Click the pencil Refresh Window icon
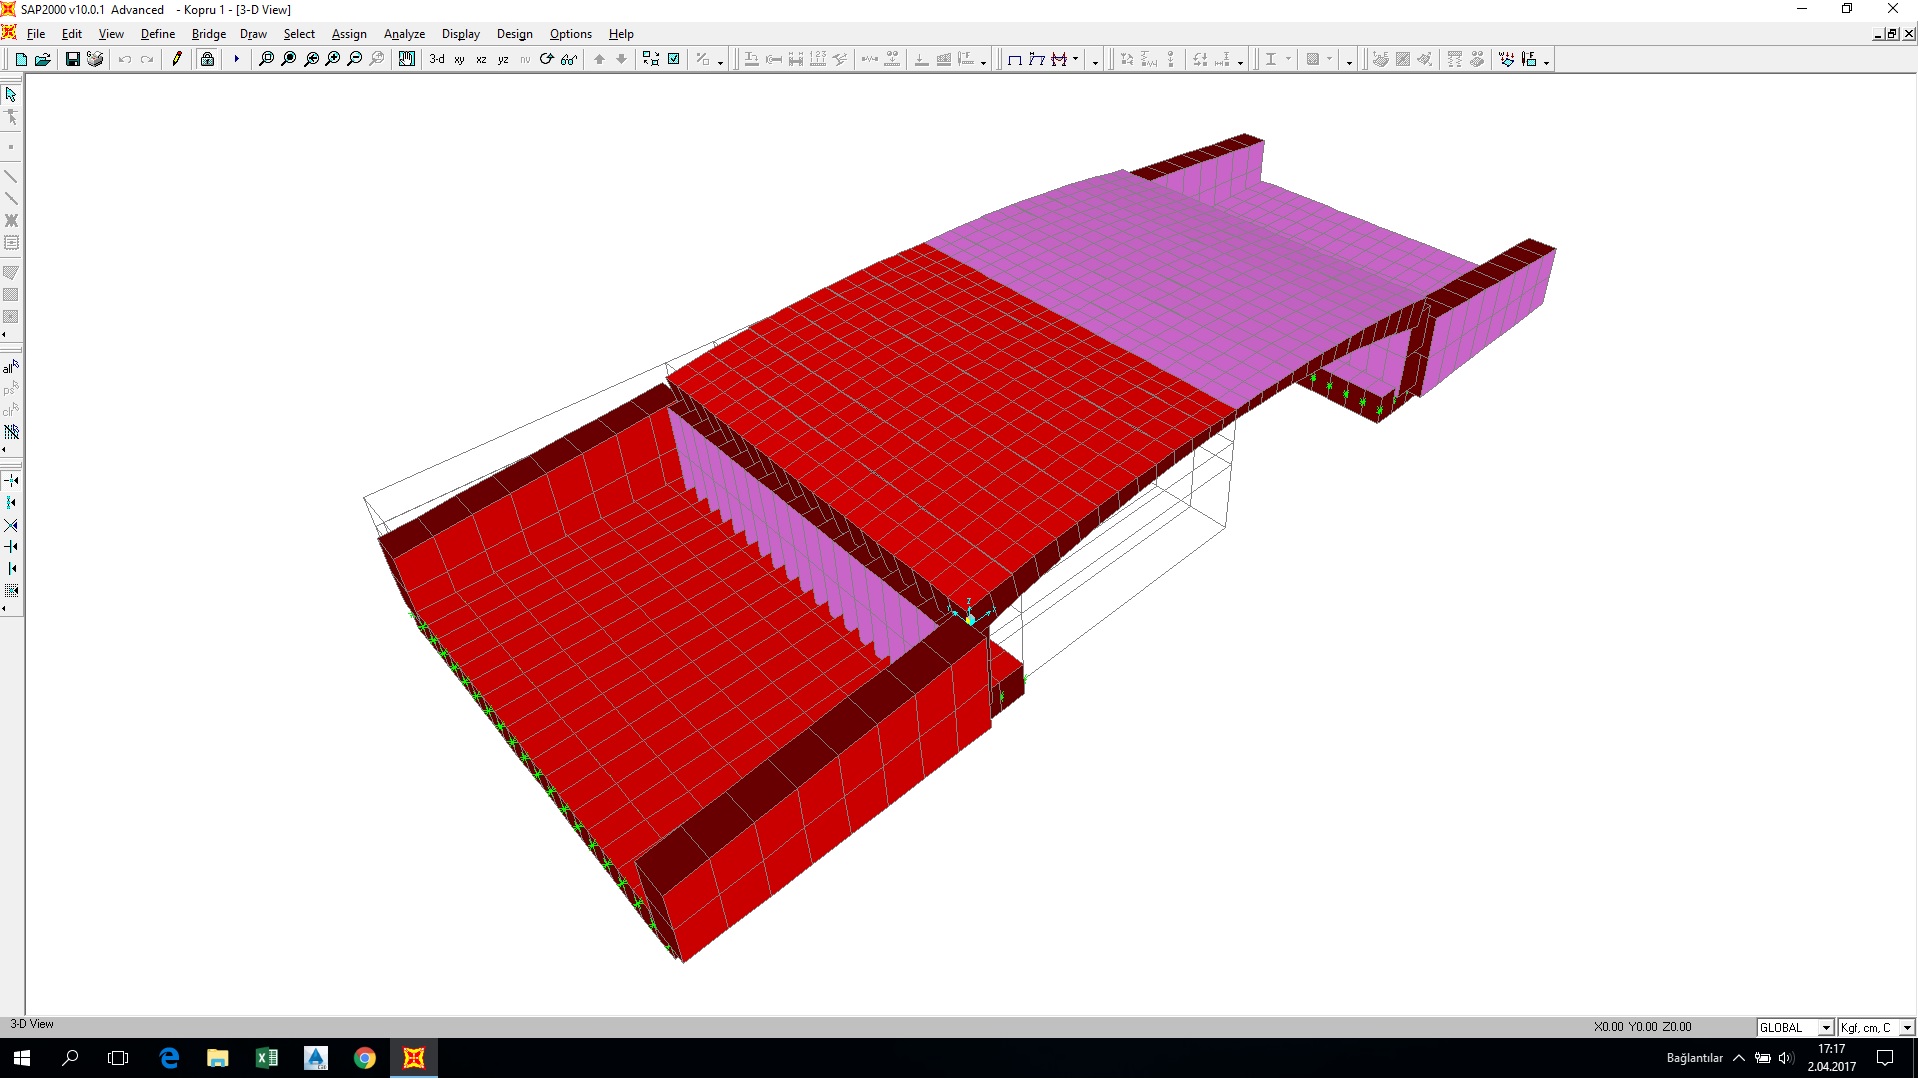The height and width of the screenshot is (1080, 1920). click(177, 60)
